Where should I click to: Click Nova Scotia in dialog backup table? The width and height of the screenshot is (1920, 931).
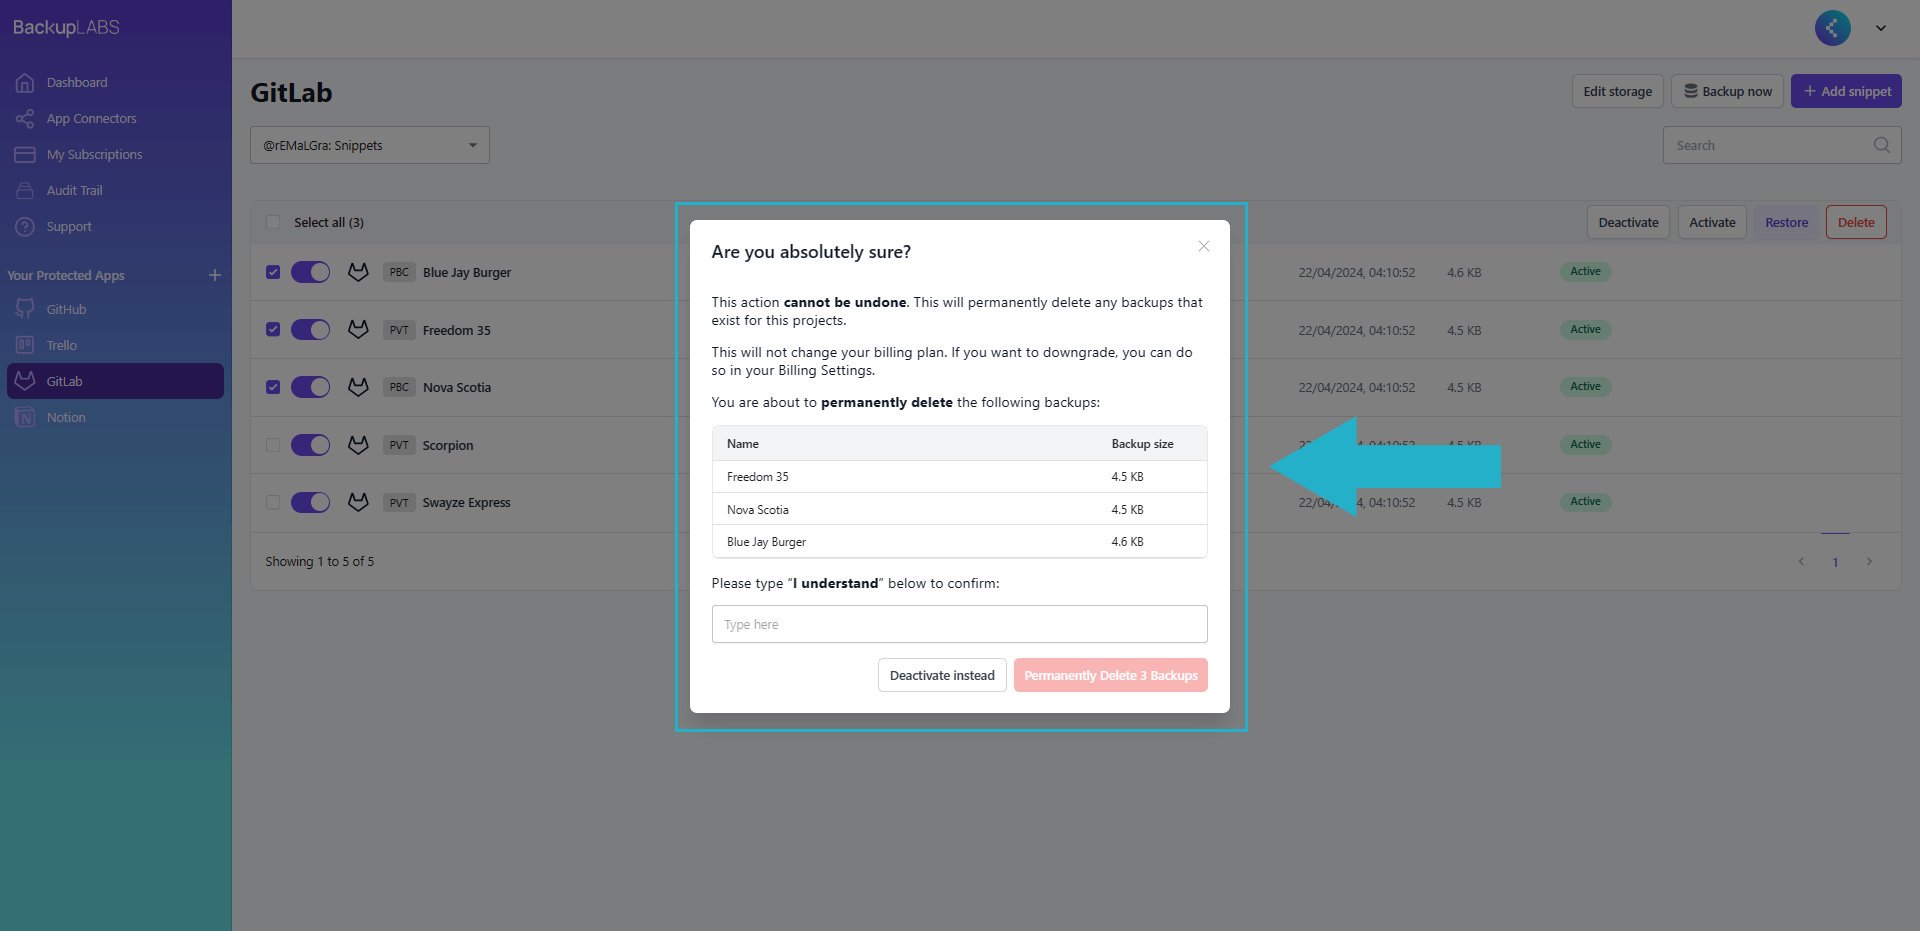tap(758, 510)
